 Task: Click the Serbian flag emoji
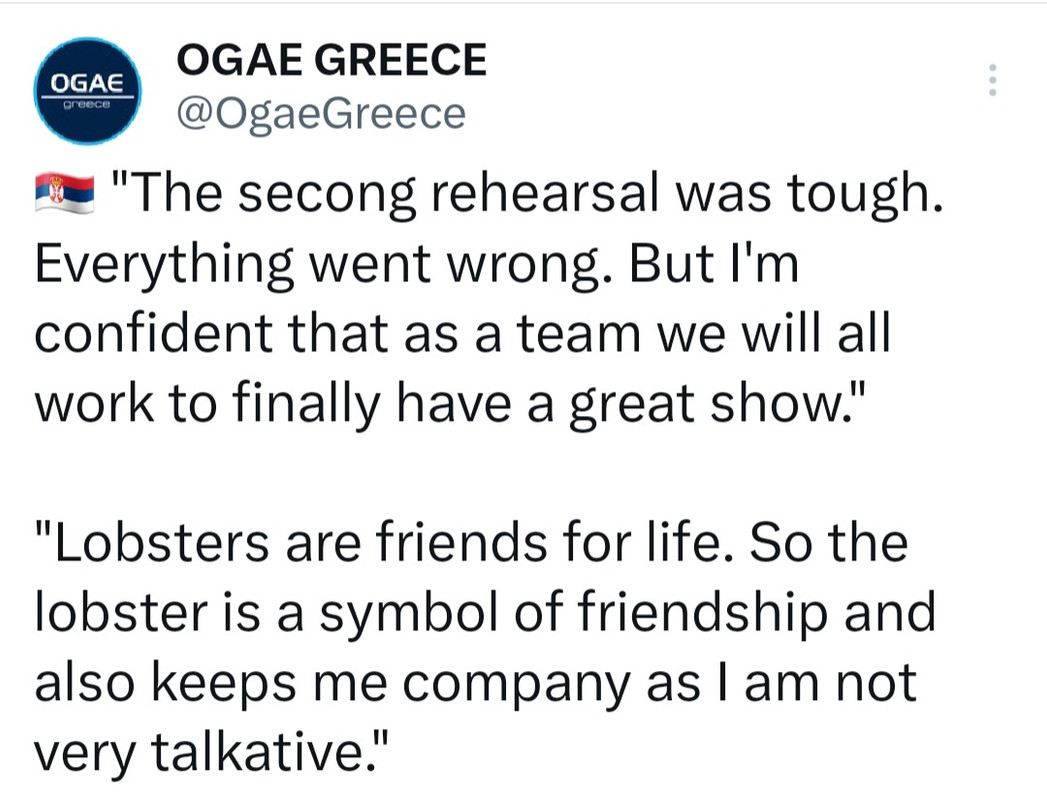tap(64, 192)
